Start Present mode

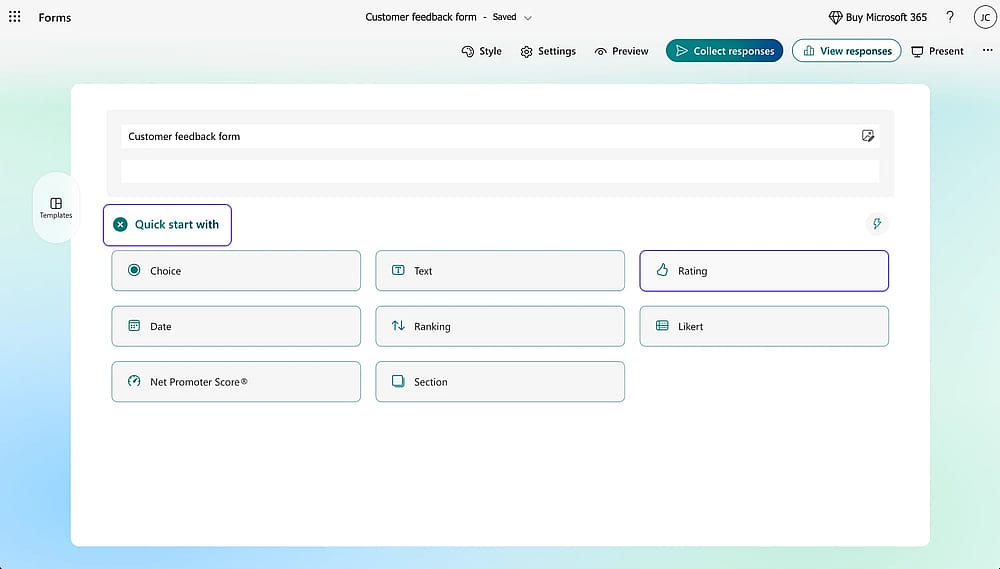click(937, 51)
